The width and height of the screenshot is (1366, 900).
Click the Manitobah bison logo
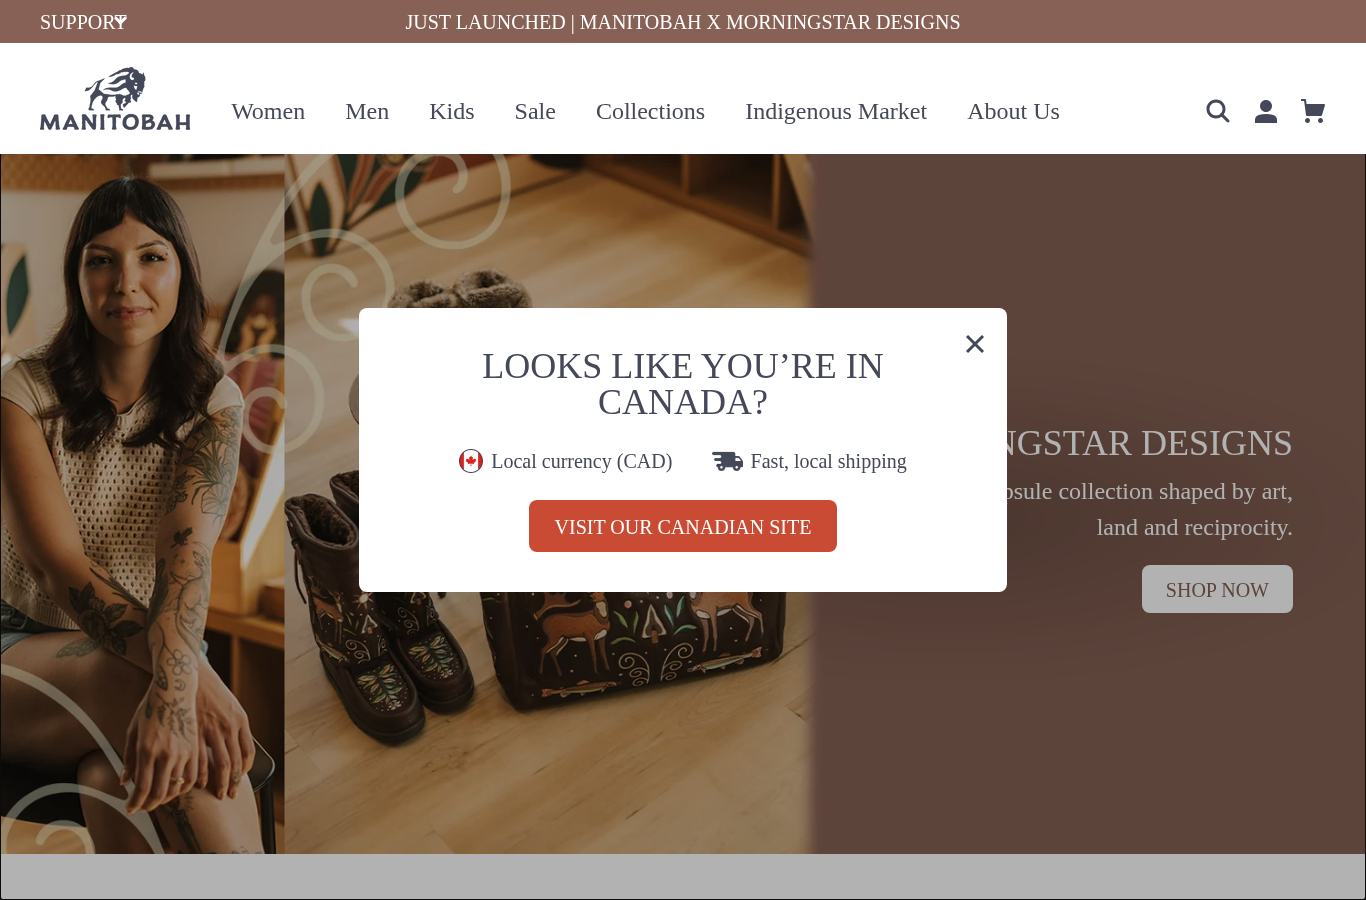tap(115, 99)
